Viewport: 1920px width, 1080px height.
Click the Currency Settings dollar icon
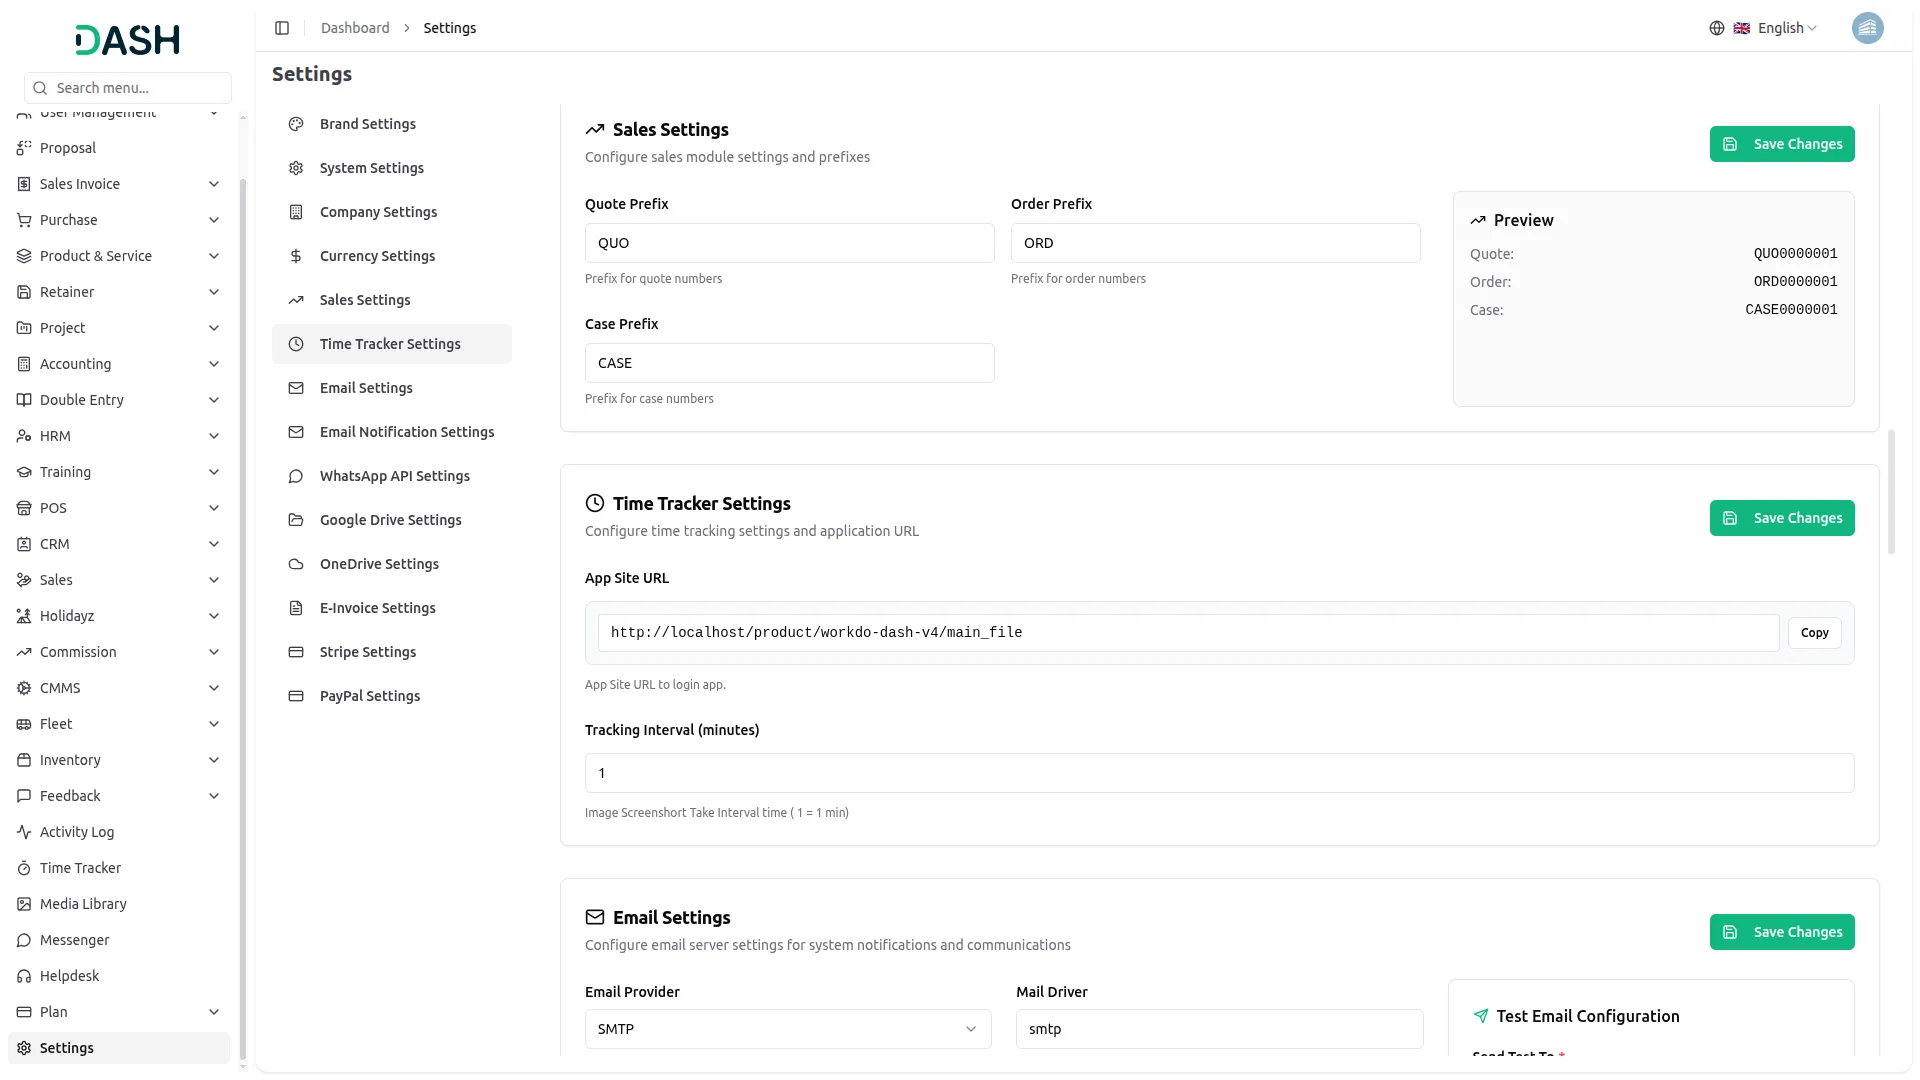pos(296,256)
